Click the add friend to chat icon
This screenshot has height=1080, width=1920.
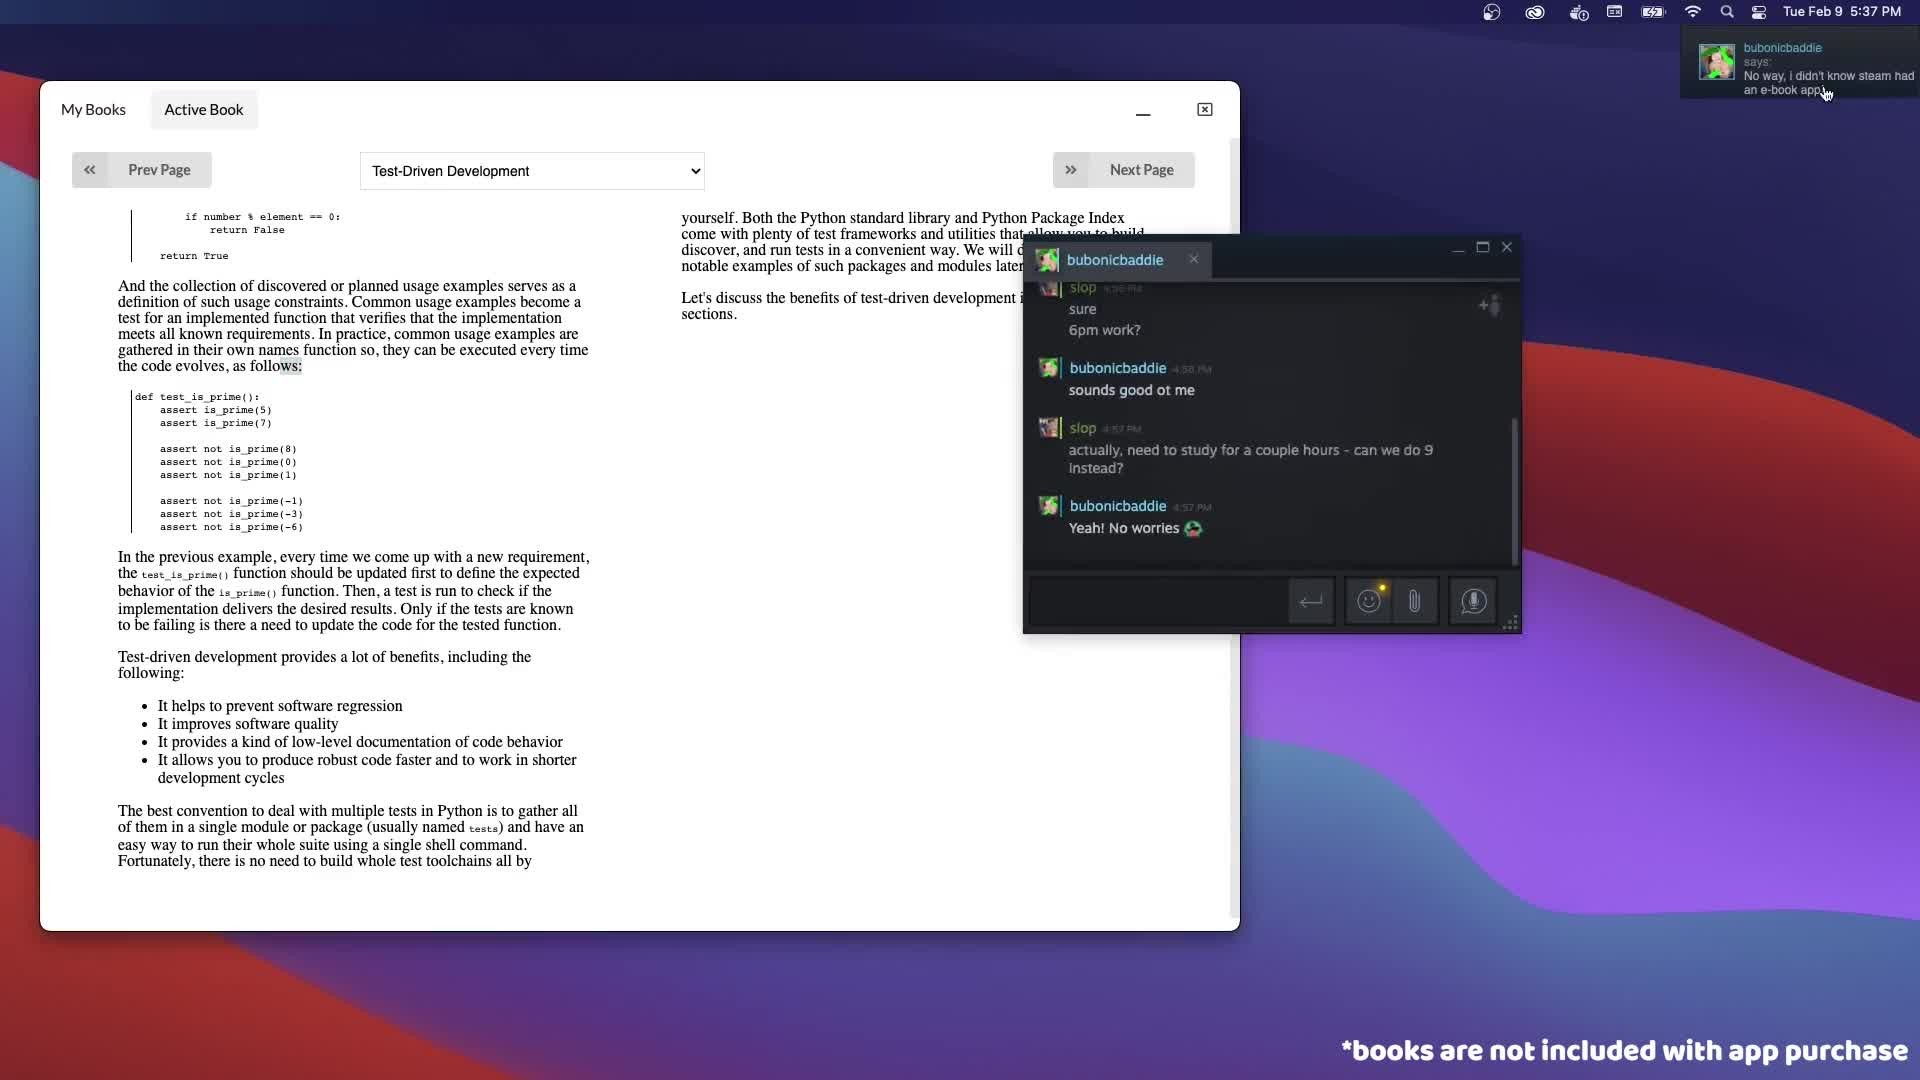(x=1489, y=305)
